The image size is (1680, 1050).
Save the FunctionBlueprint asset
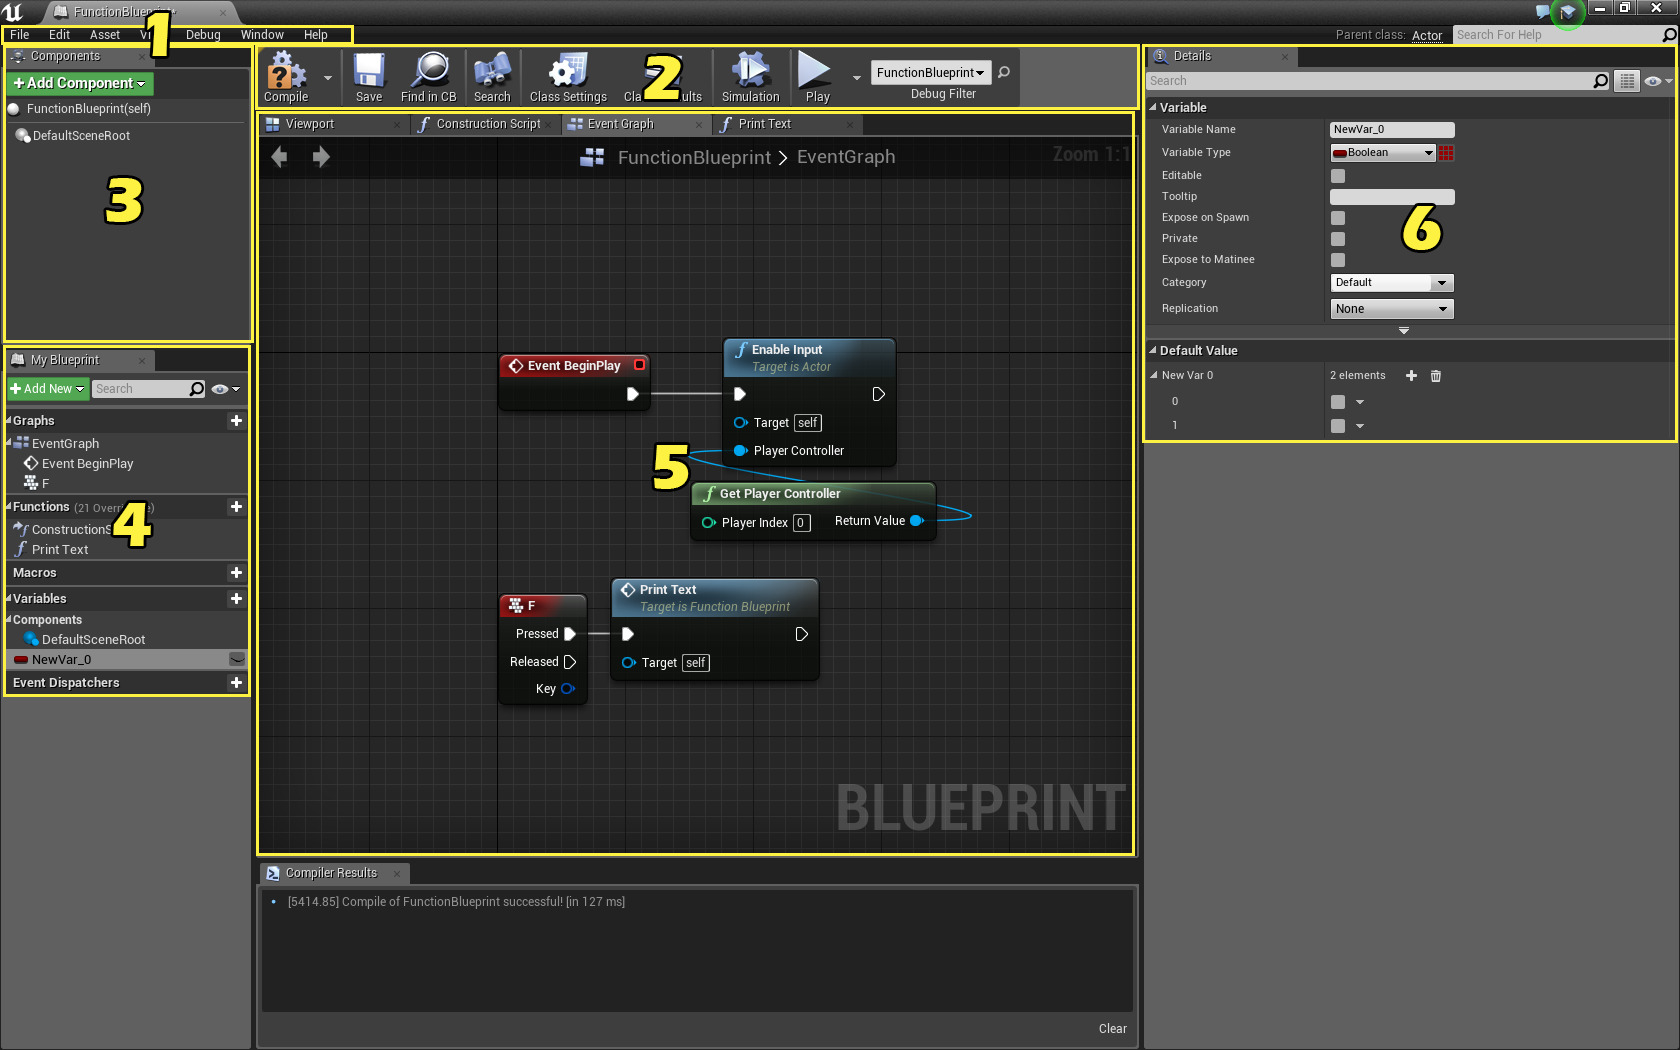coord(368,76)
